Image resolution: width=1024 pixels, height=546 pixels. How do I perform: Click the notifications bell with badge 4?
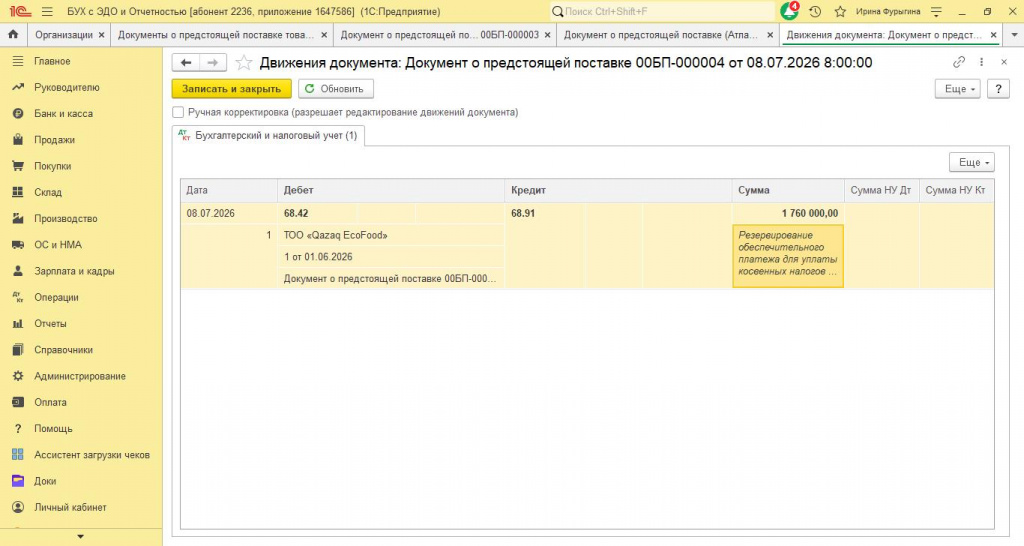point(790,11)
